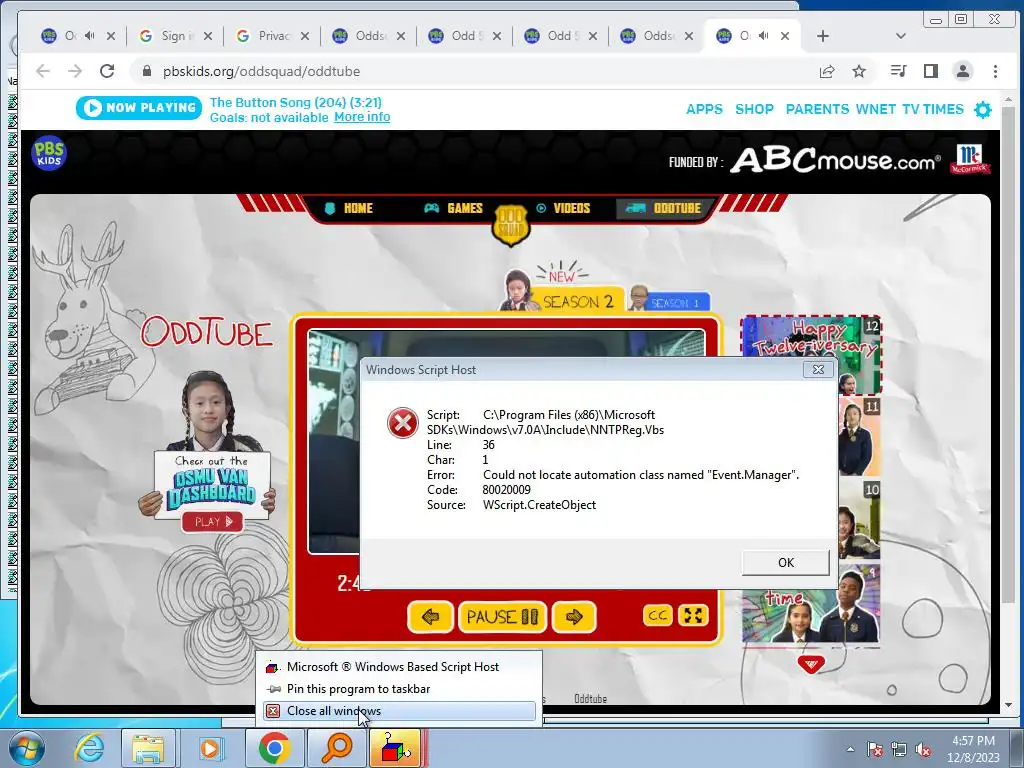Open the Chrome profile avatar
This screenshot has height=768, width=1024.
(x=963, y=71)
